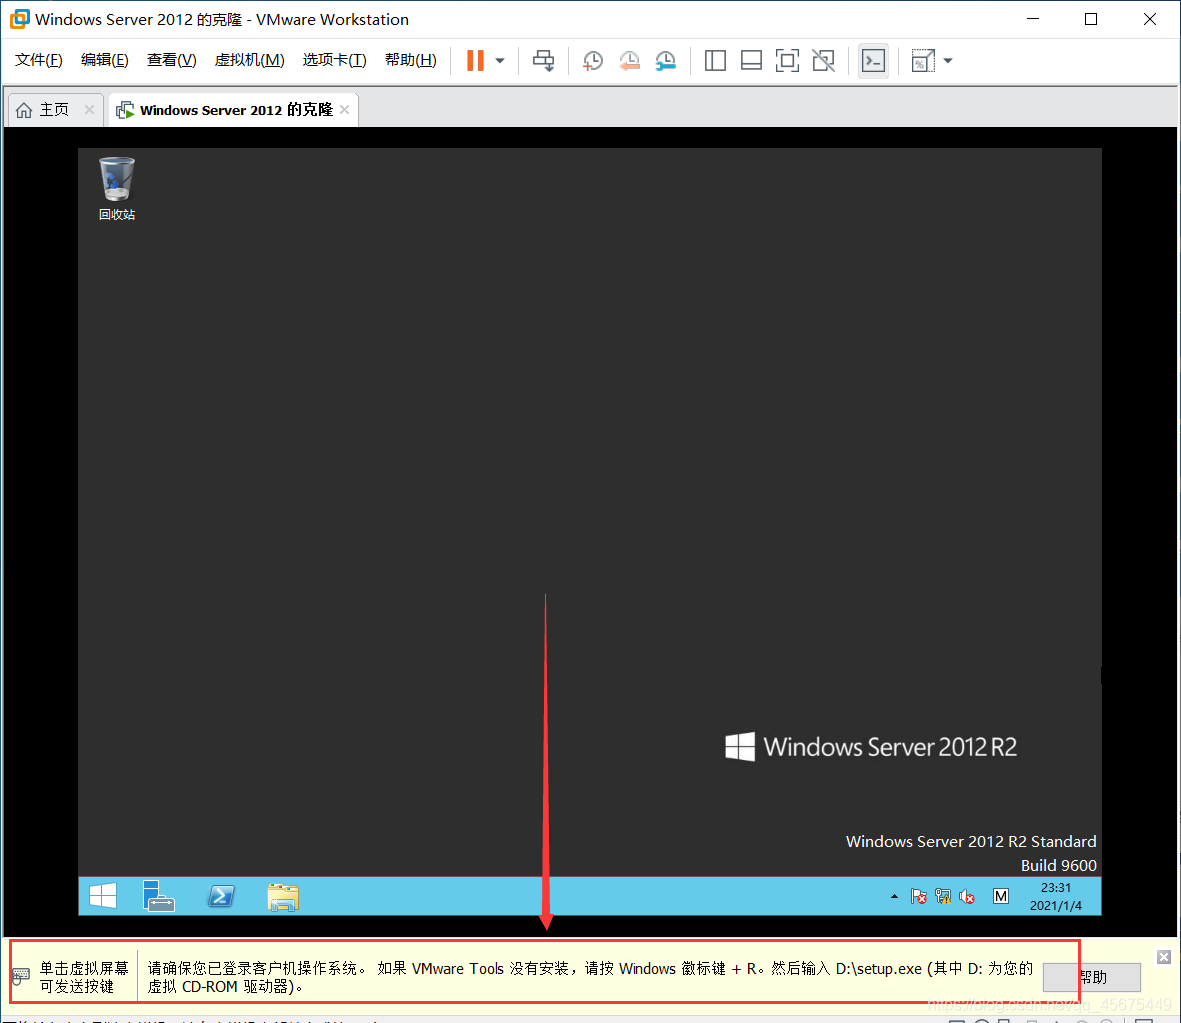Expand the display scaling options dropdown
Screen dimensions: 1181x1023
[947, 60]
